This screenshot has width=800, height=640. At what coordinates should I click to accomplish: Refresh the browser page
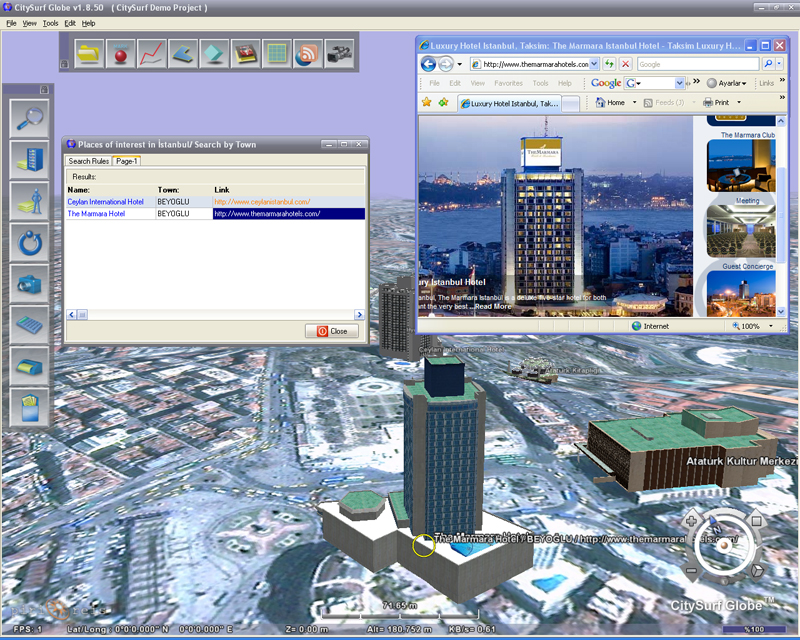click(x=609, y=64)
